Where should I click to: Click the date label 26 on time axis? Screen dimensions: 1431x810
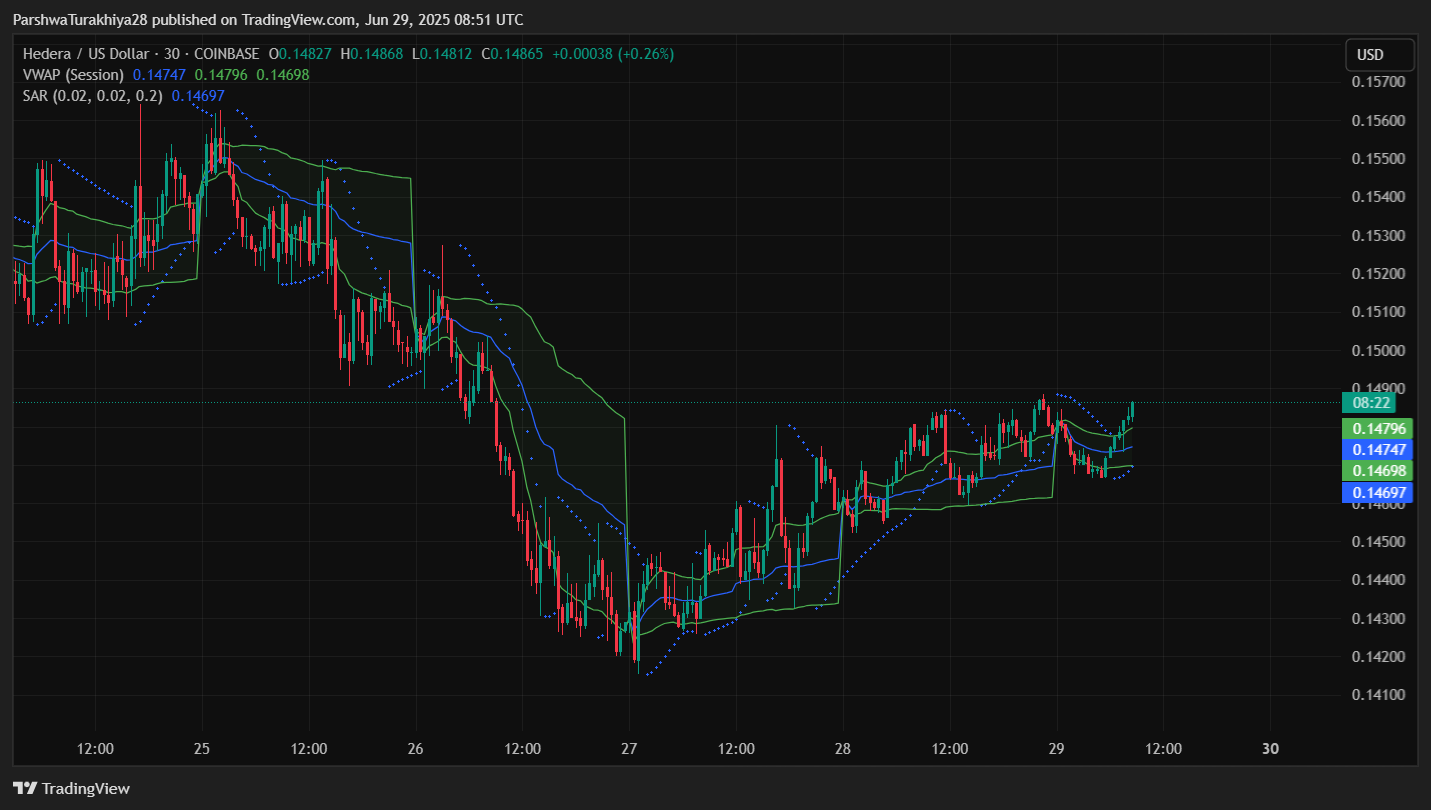coord(416,748)
